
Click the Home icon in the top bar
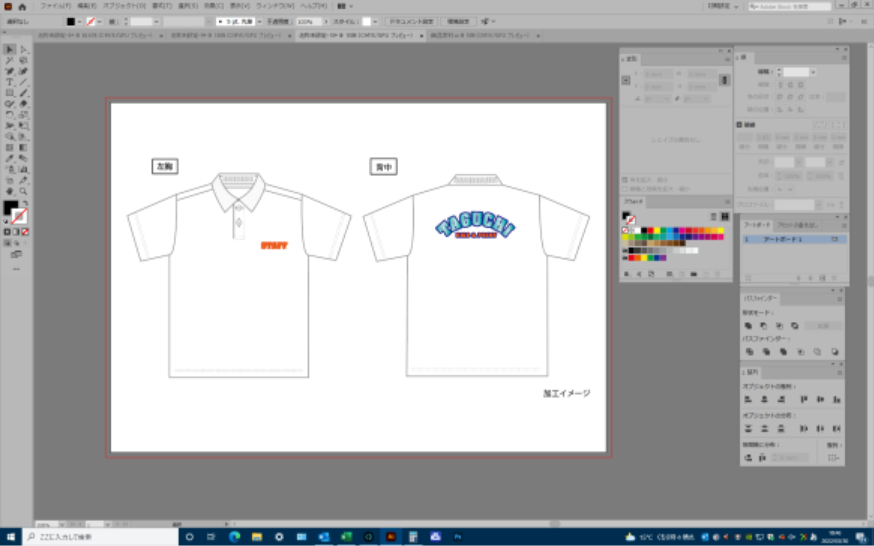[x=22, y=7]
